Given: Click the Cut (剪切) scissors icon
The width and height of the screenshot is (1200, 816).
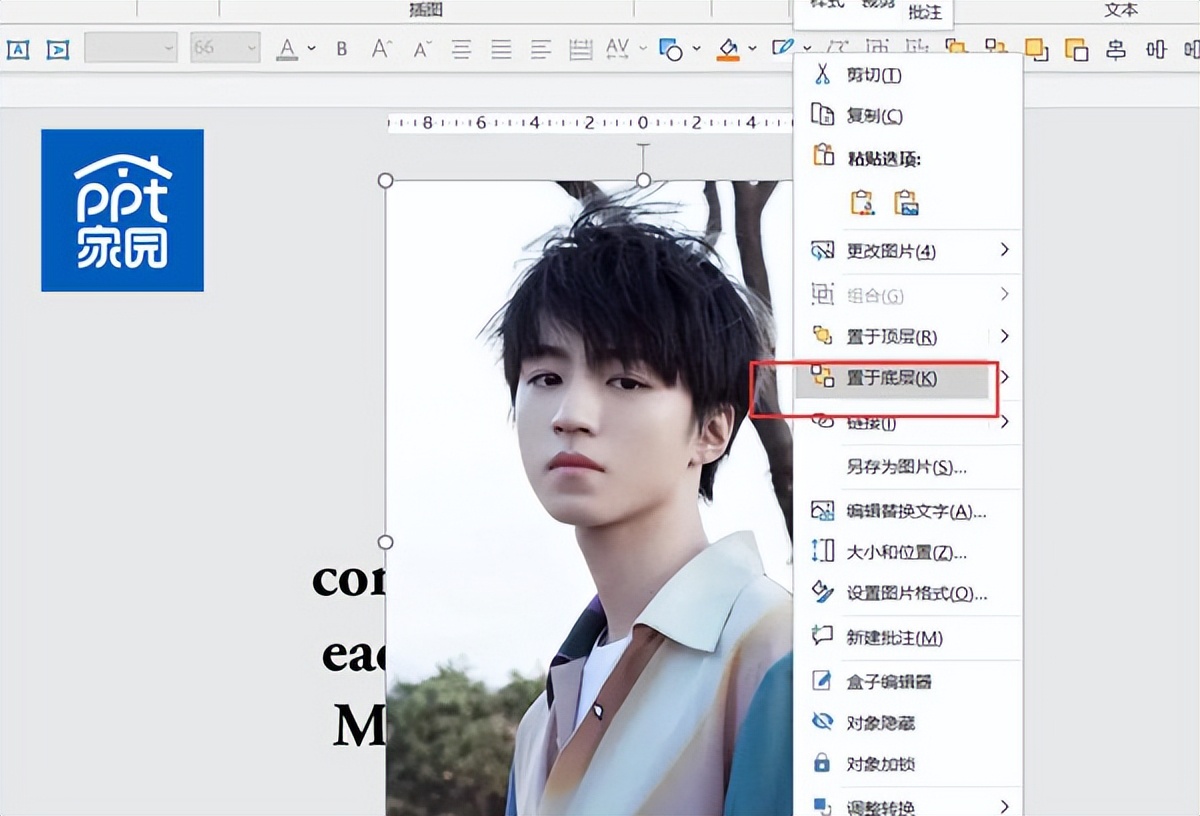Looking at the screenshot, I should (x=822, y=74).
